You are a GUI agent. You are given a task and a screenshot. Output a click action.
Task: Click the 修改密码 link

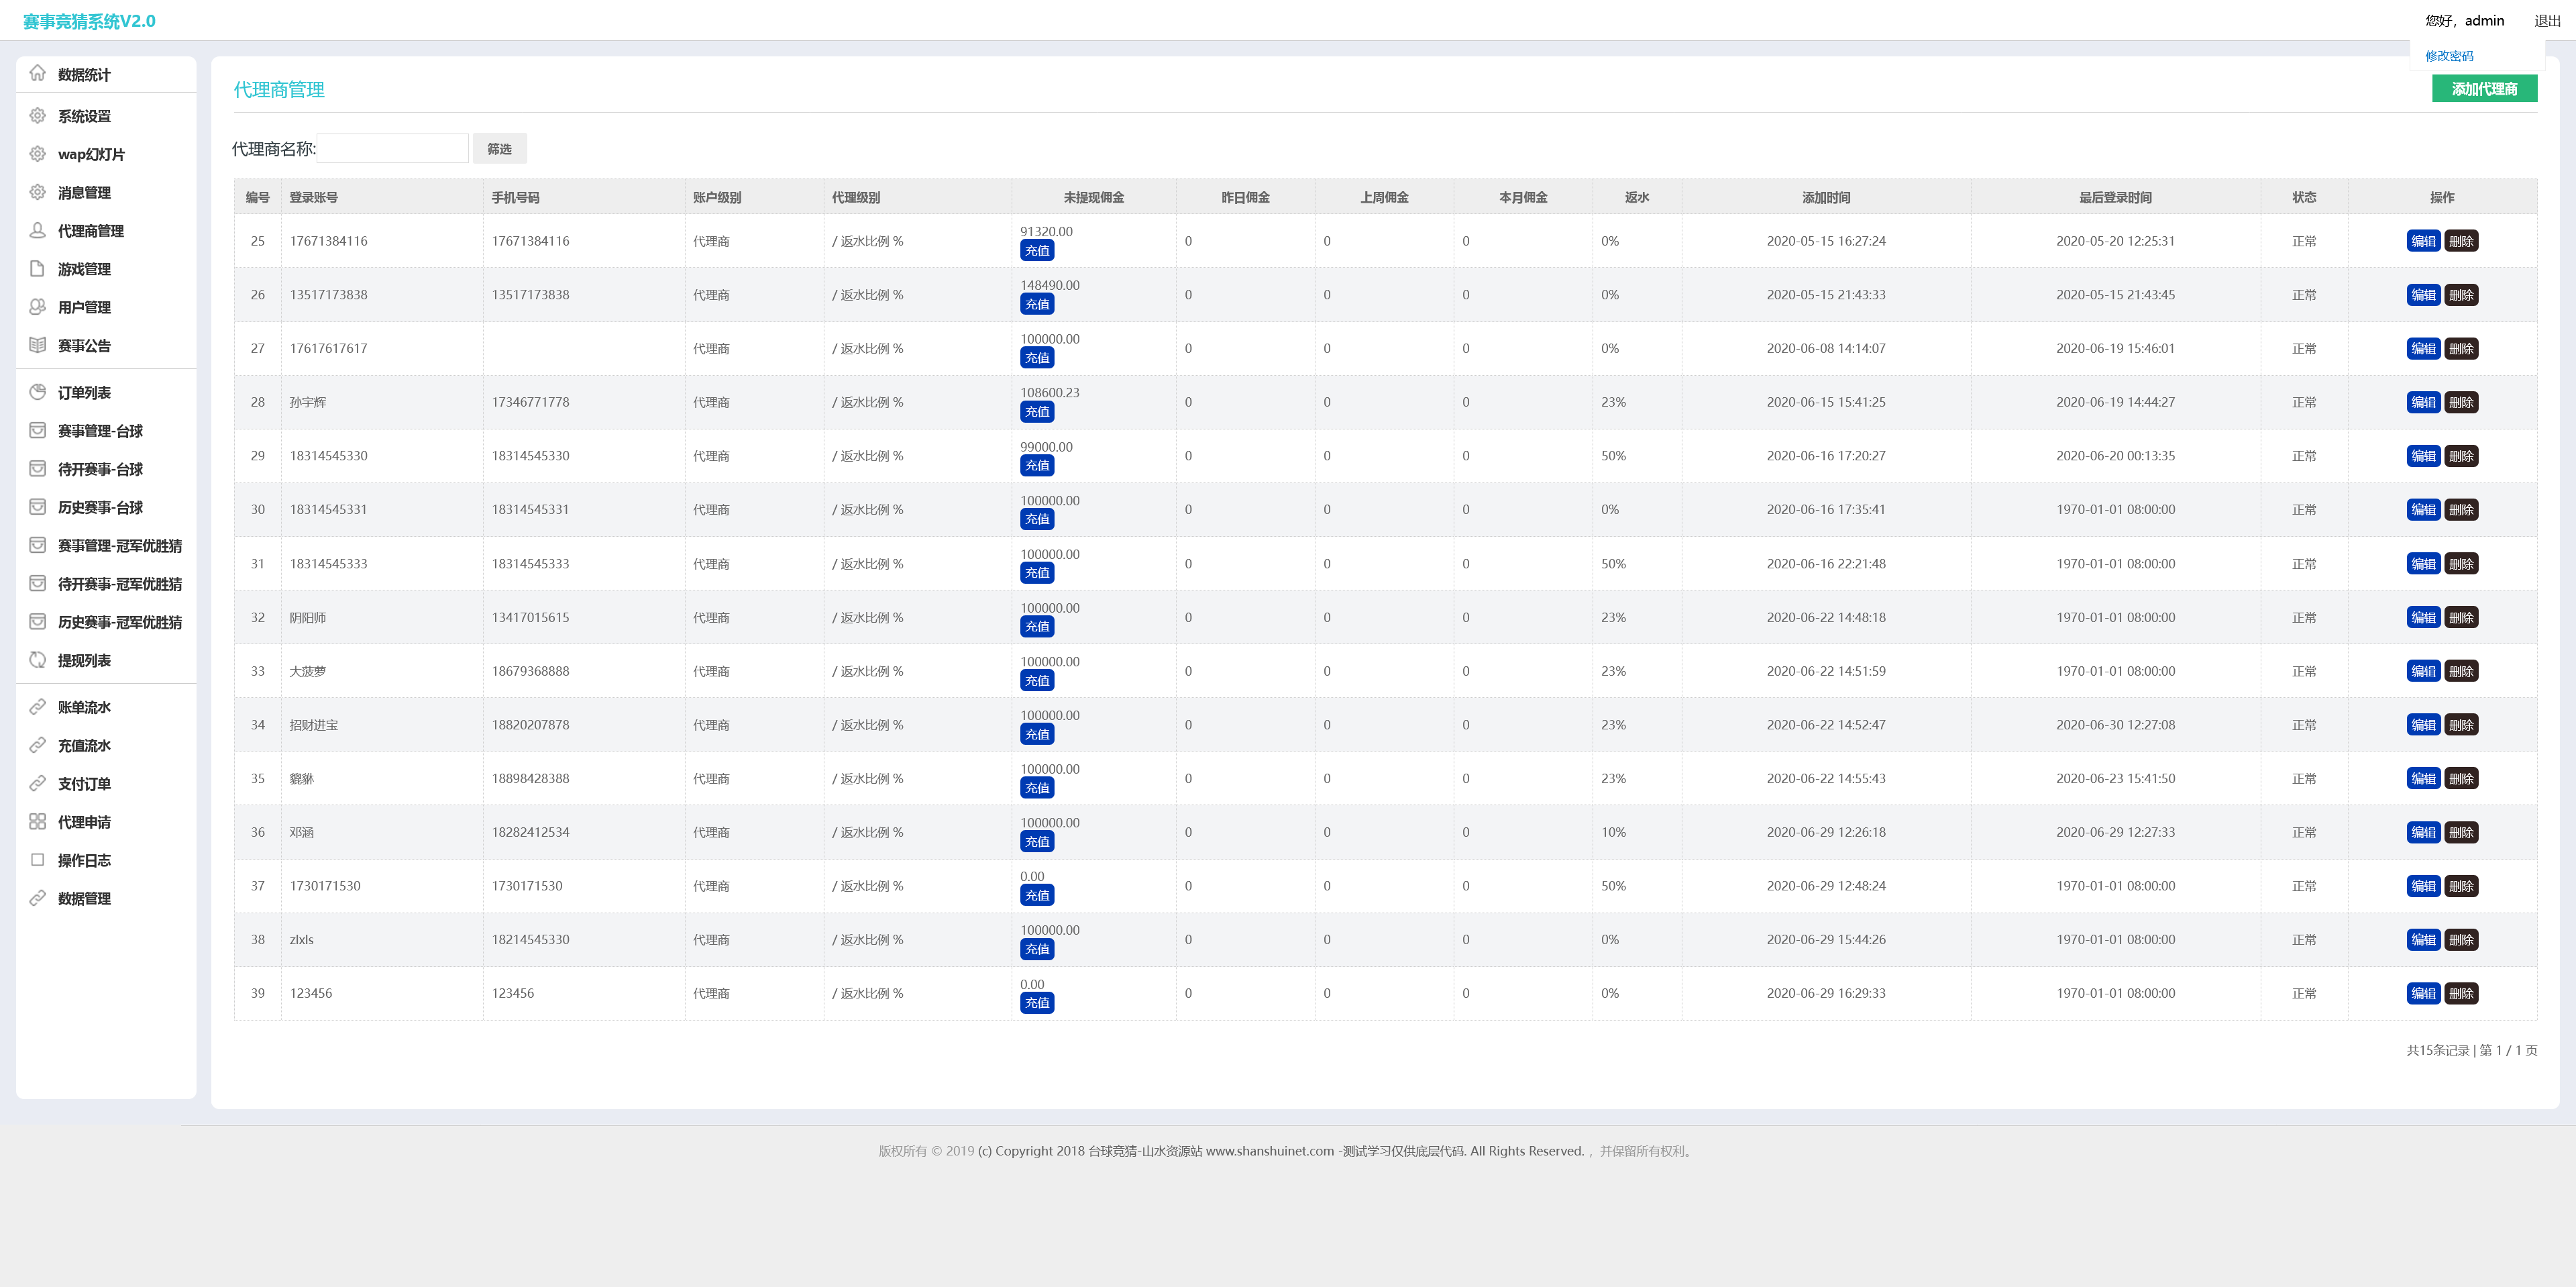(x=2449, y=56)
